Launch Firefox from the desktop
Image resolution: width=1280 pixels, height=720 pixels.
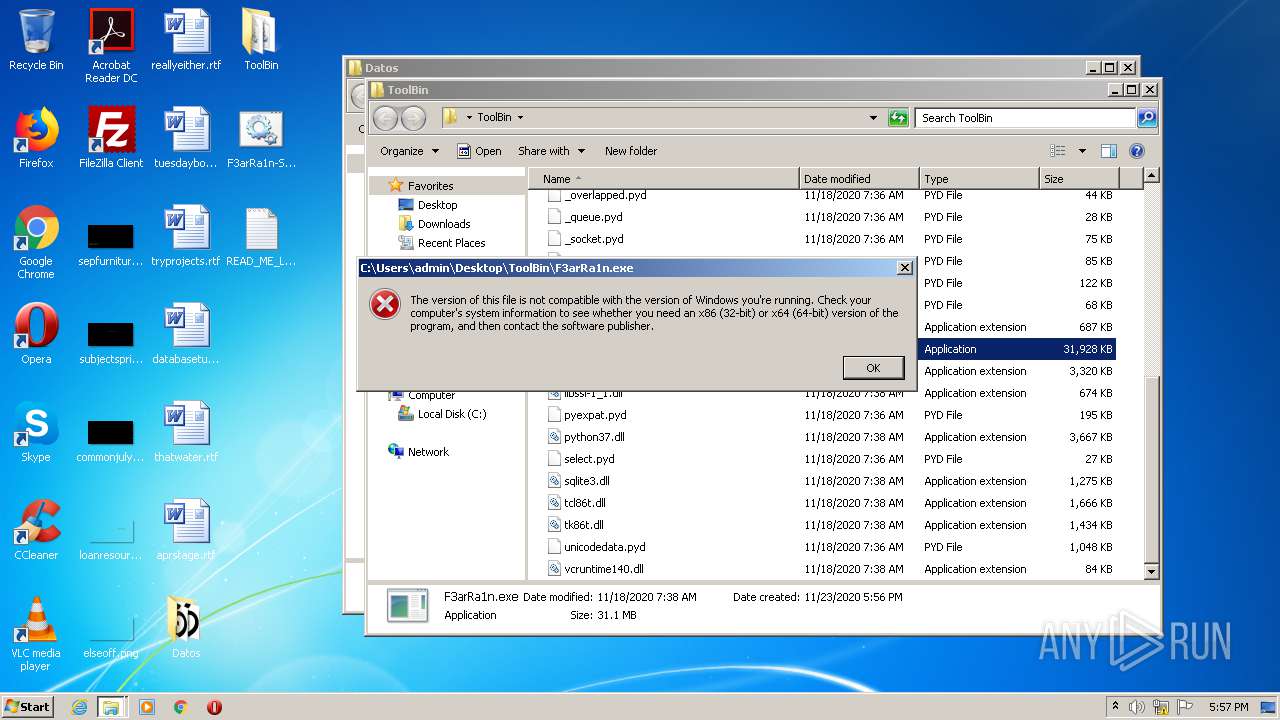click(36, 138)
